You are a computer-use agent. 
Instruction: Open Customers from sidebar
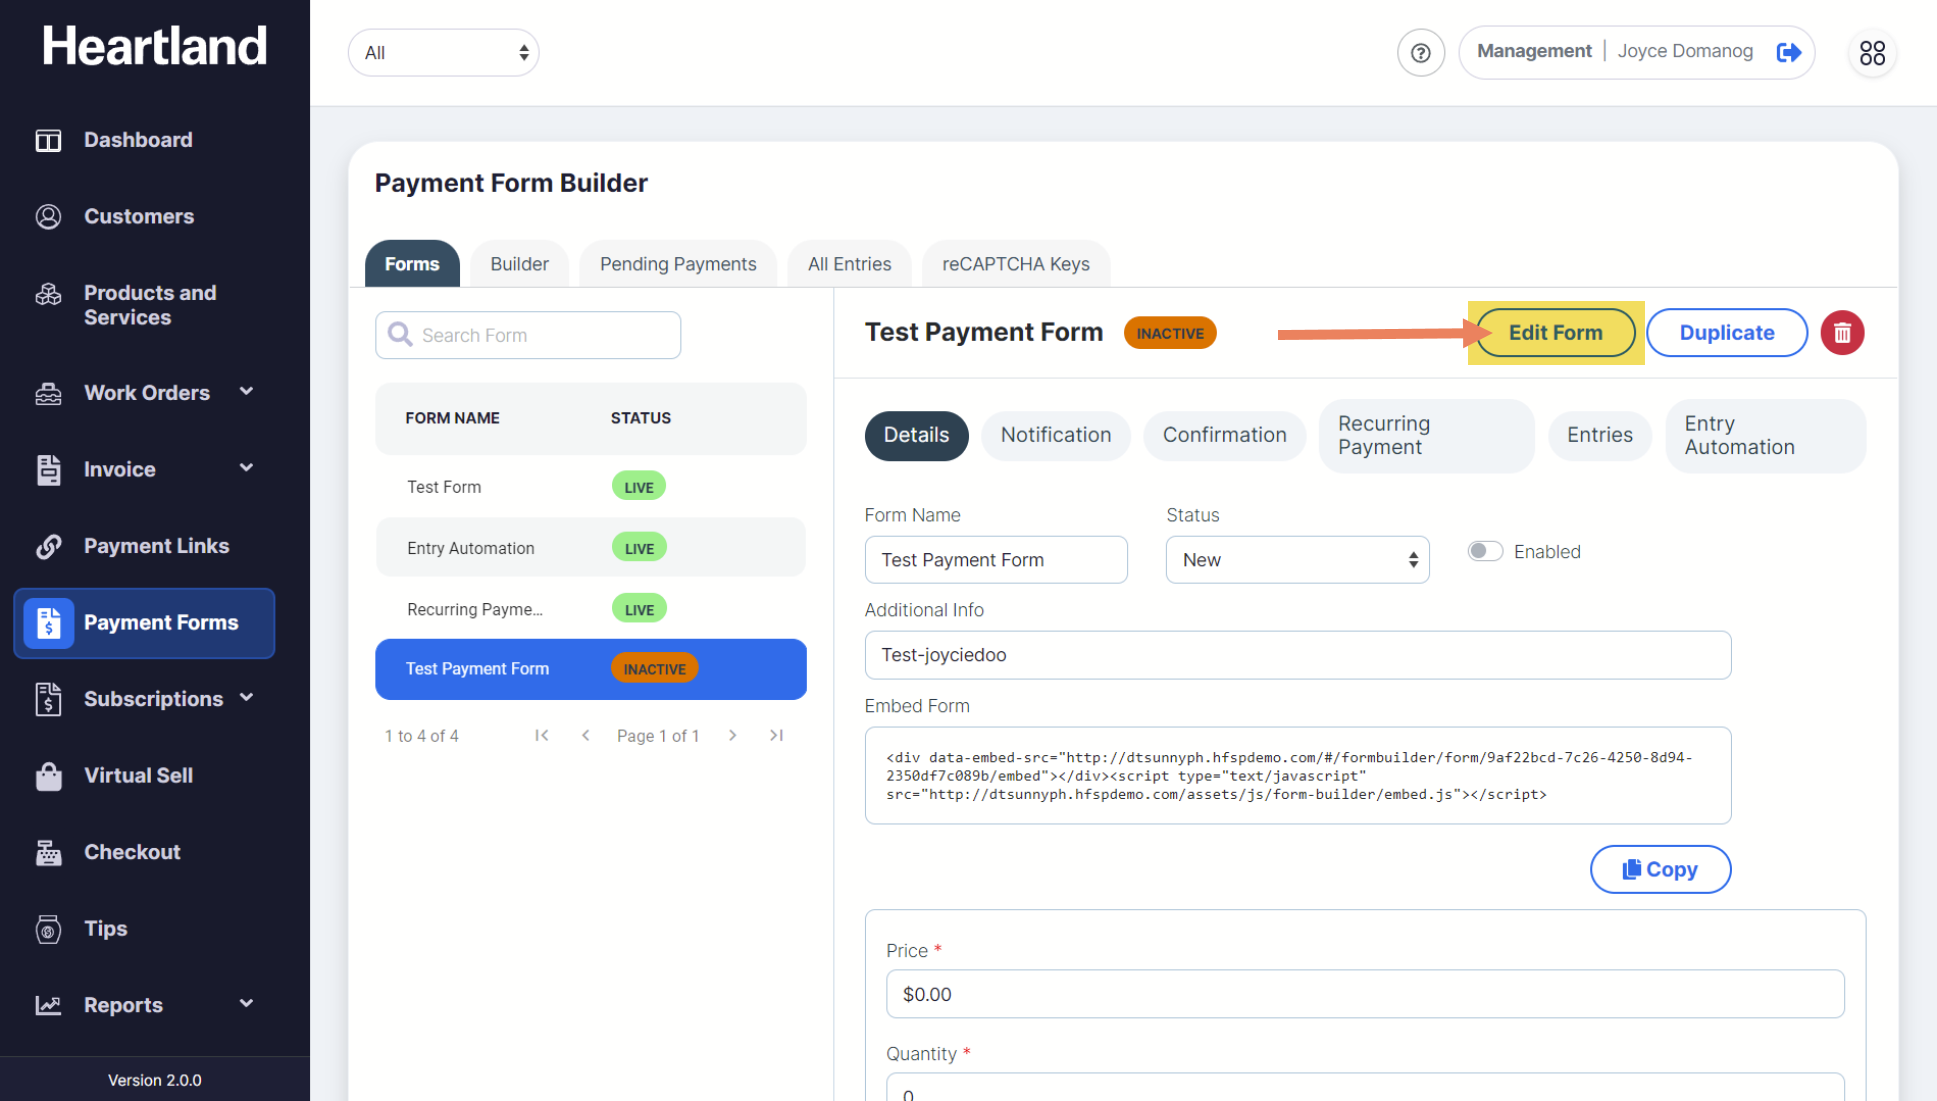point(138,216)
